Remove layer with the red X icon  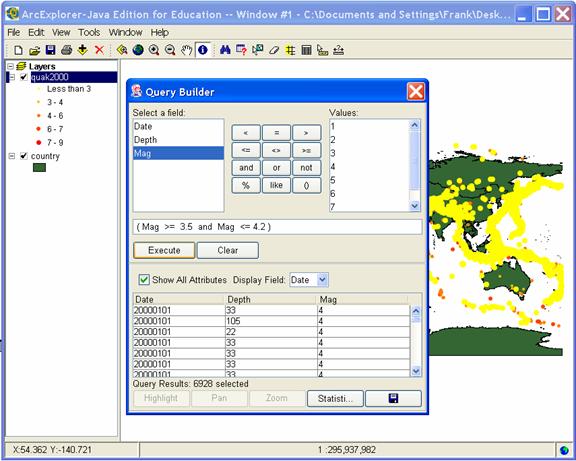(99, 50)
